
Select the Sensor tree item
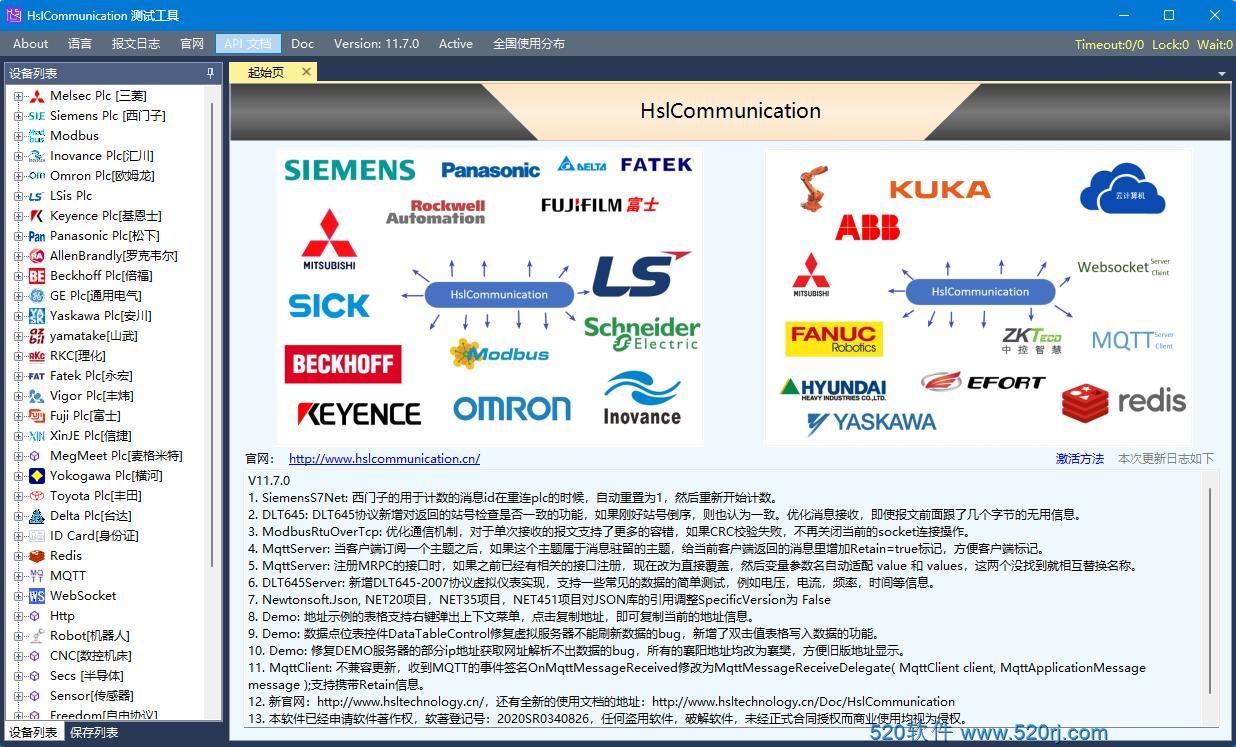pyautogui.click(x=92, y=696)
